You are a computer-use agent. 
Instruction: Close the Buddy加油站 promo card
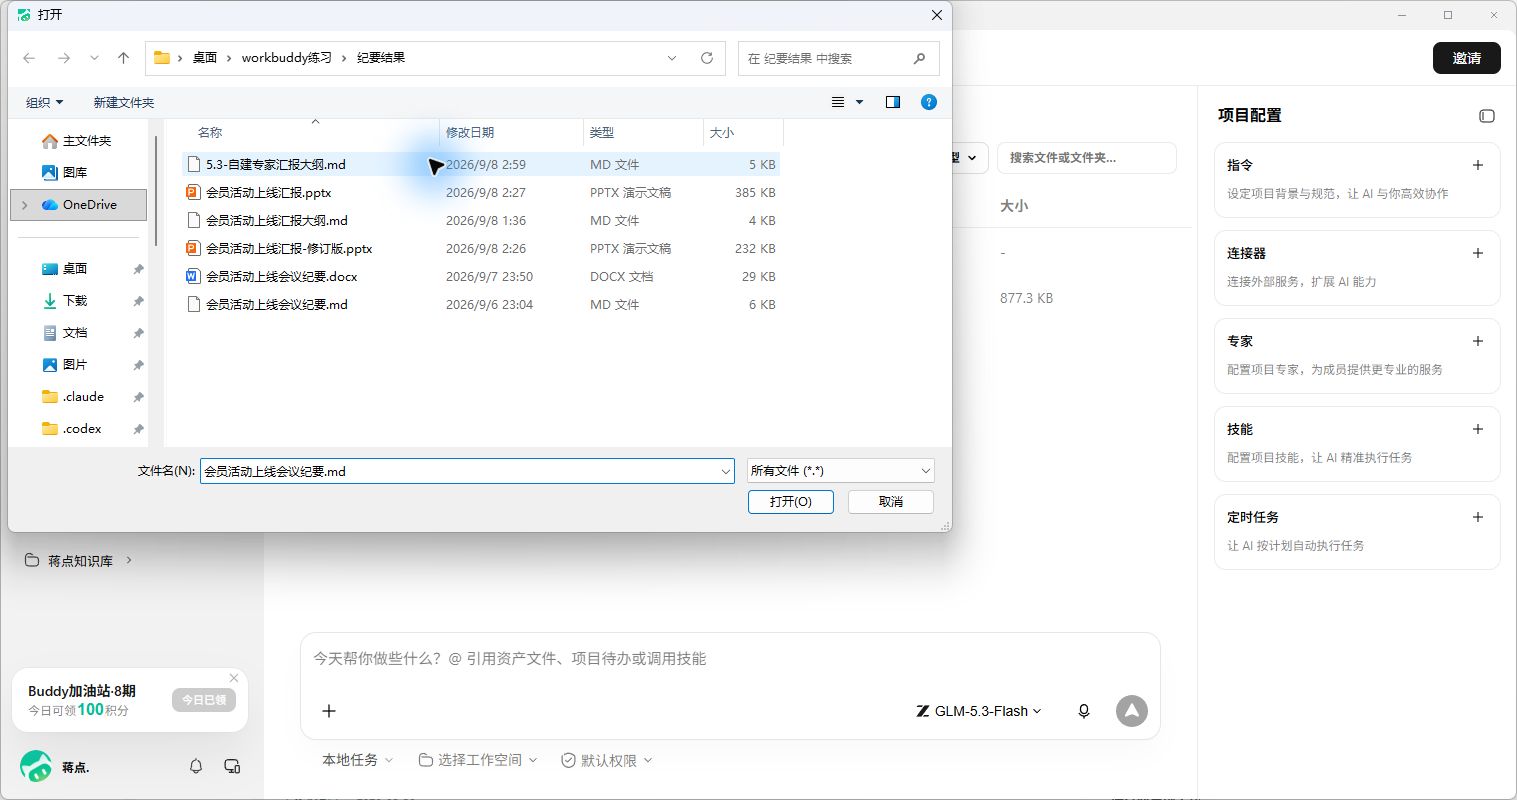point(234,678)
